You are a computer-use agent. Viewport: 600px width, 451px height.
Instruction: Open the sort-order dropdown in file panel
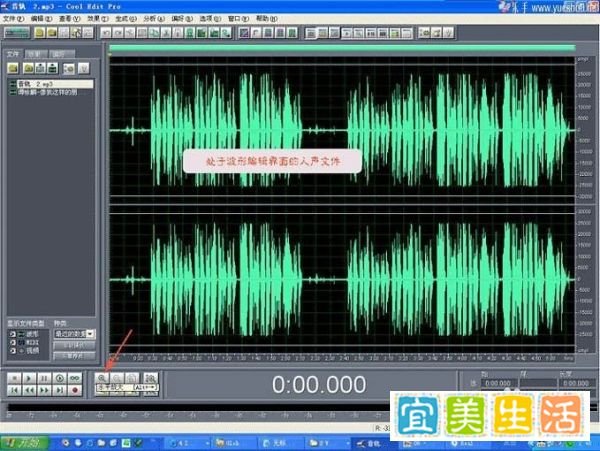click(x=90, y=334)
